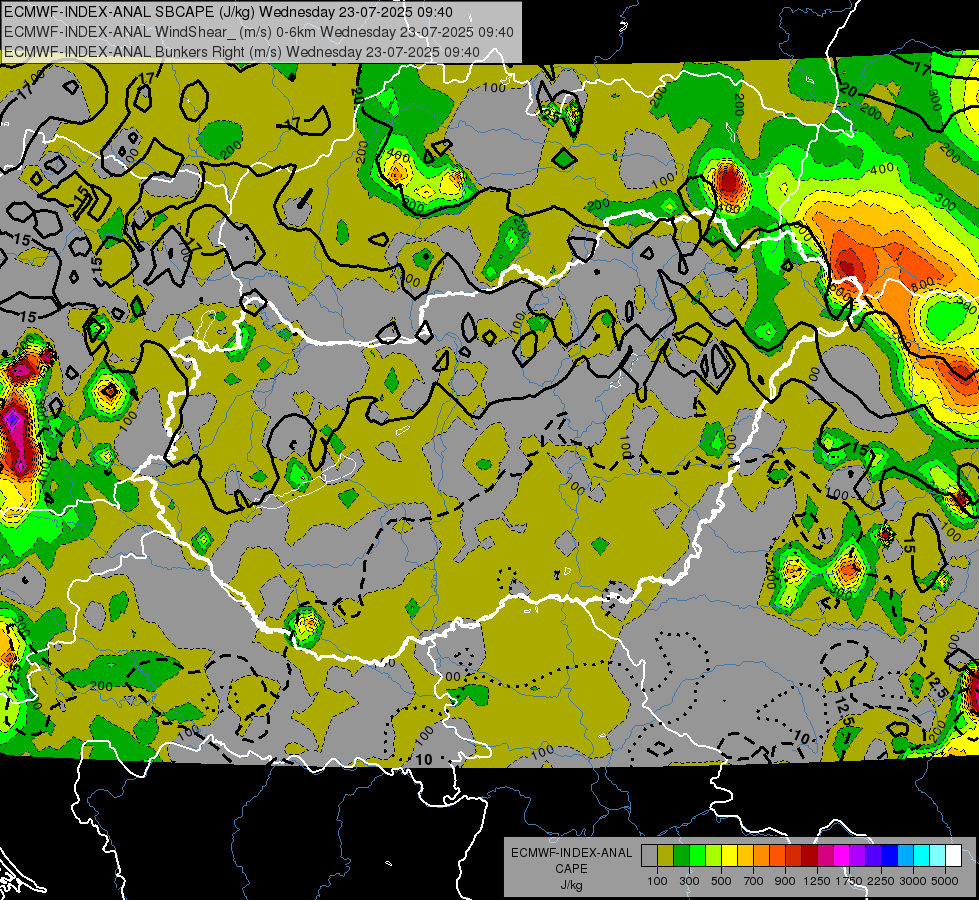The height and width of the screenshot is (900, 979).
Task: Select the gold swatch before 700
Action: tap(745, 855)
